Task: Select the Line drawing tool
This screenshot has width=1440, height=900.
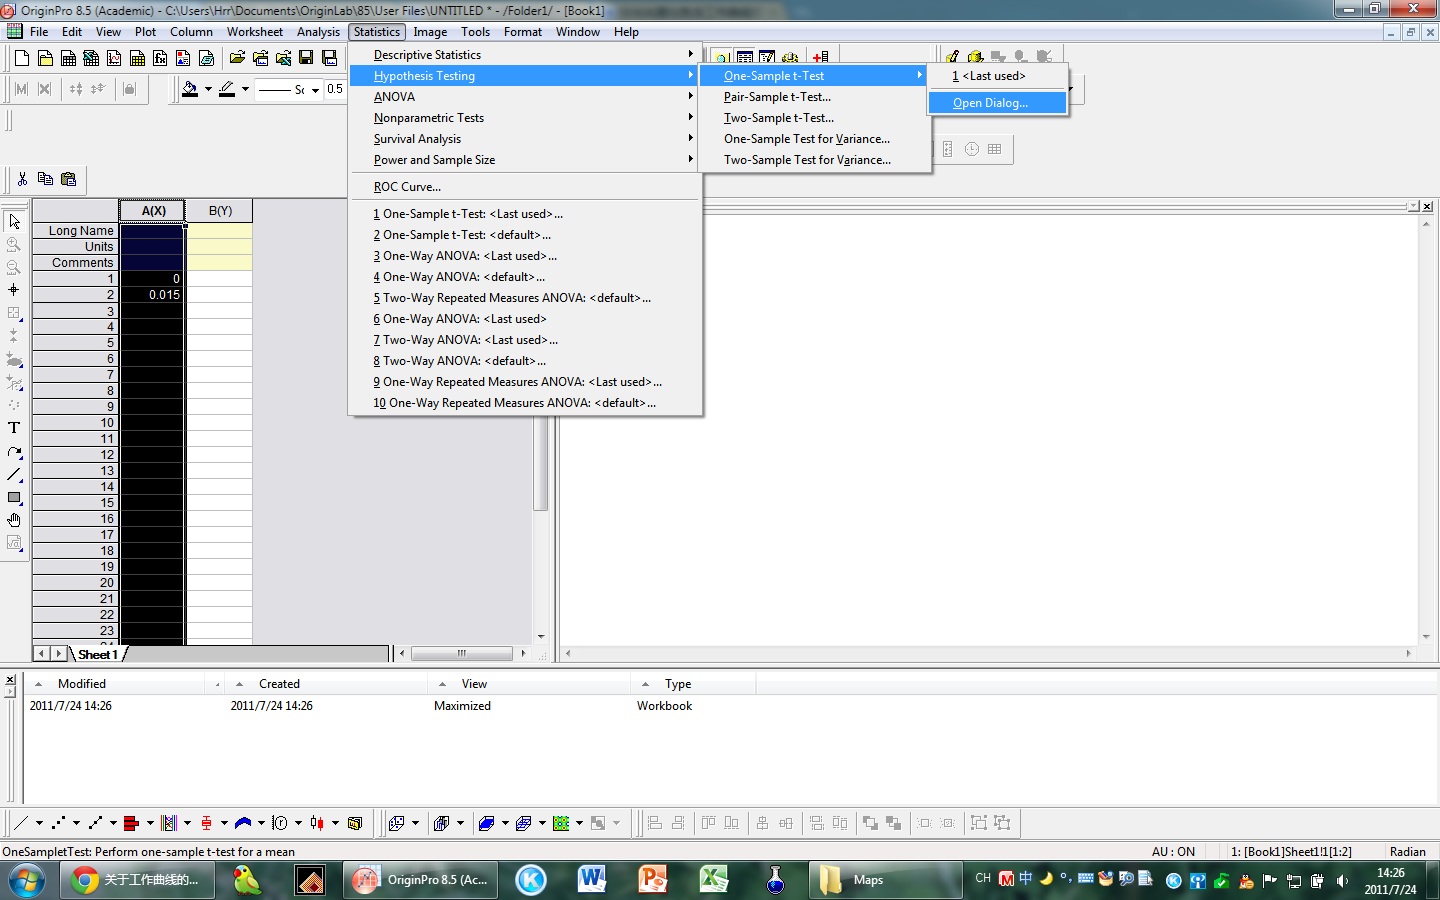Action: click(14, 475)
